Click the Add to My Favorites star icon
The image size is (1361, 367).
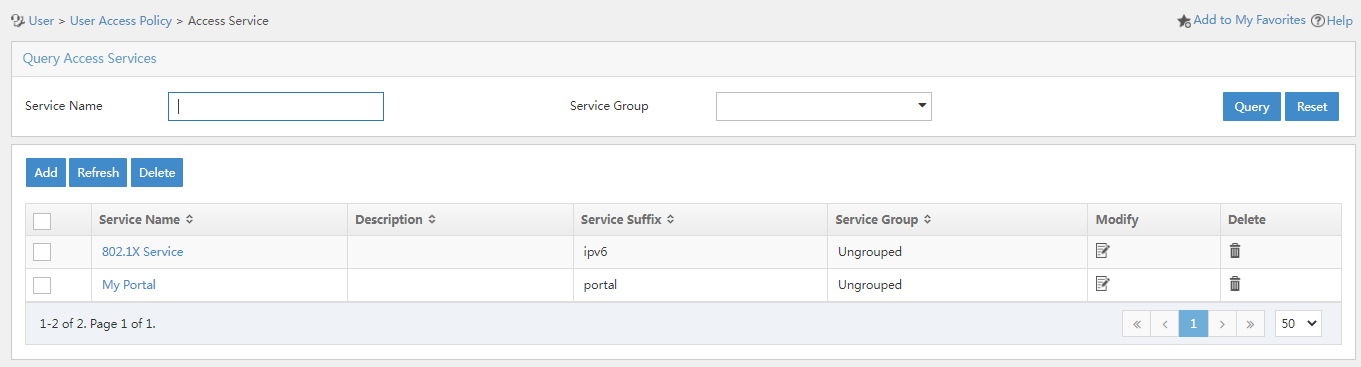click(1184, 20)
